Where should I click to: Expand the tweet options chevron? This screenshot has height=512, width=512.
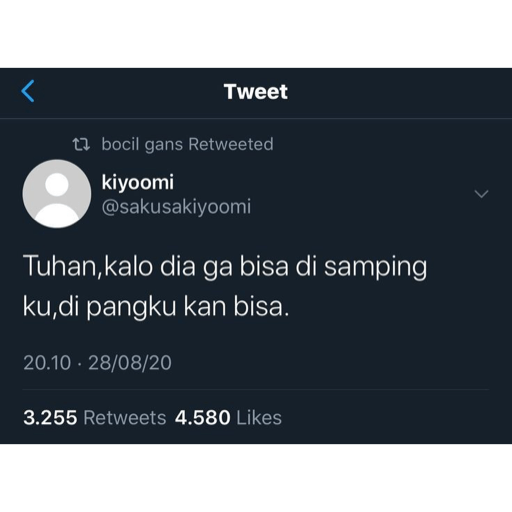[x=481, y=194]
